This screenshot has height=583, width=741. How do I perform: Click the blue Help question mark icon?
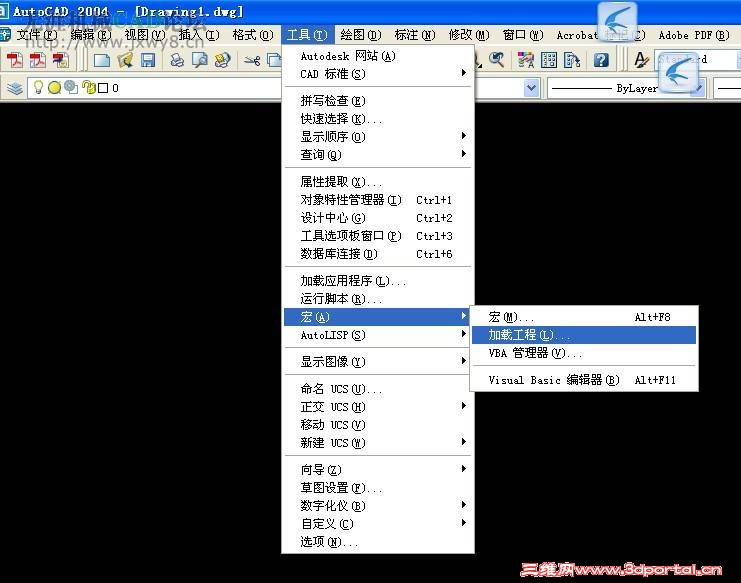click(601, 60)
